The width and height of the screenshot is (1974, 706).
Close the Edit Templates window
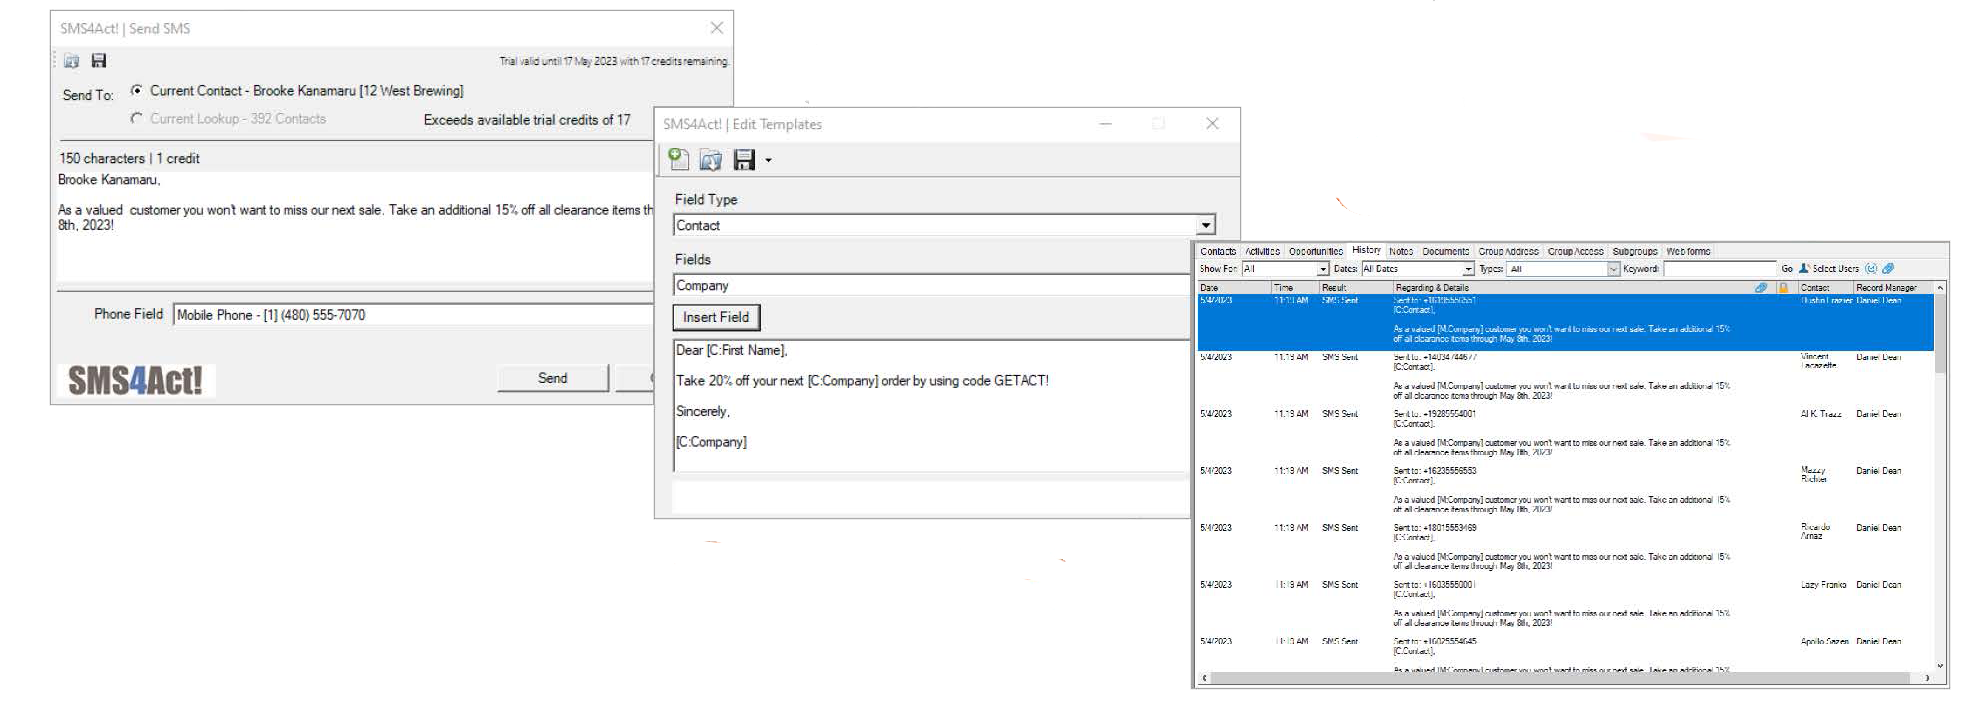click(x=1212, y=124)
